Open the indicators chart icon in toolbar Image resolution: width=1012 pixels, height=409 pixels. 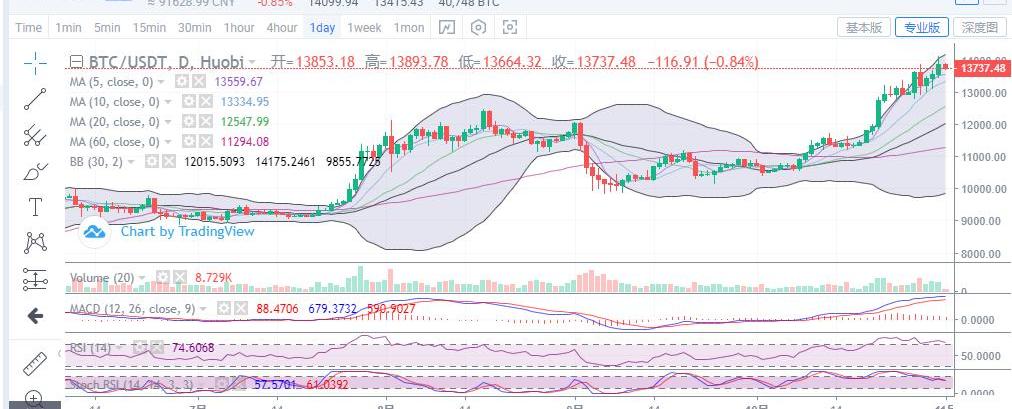(x=447, y=27)
